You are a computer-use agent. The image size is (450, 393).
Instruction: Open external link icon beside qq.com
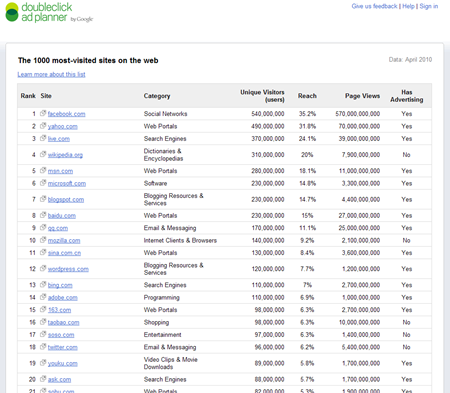[x=43, y=228]
